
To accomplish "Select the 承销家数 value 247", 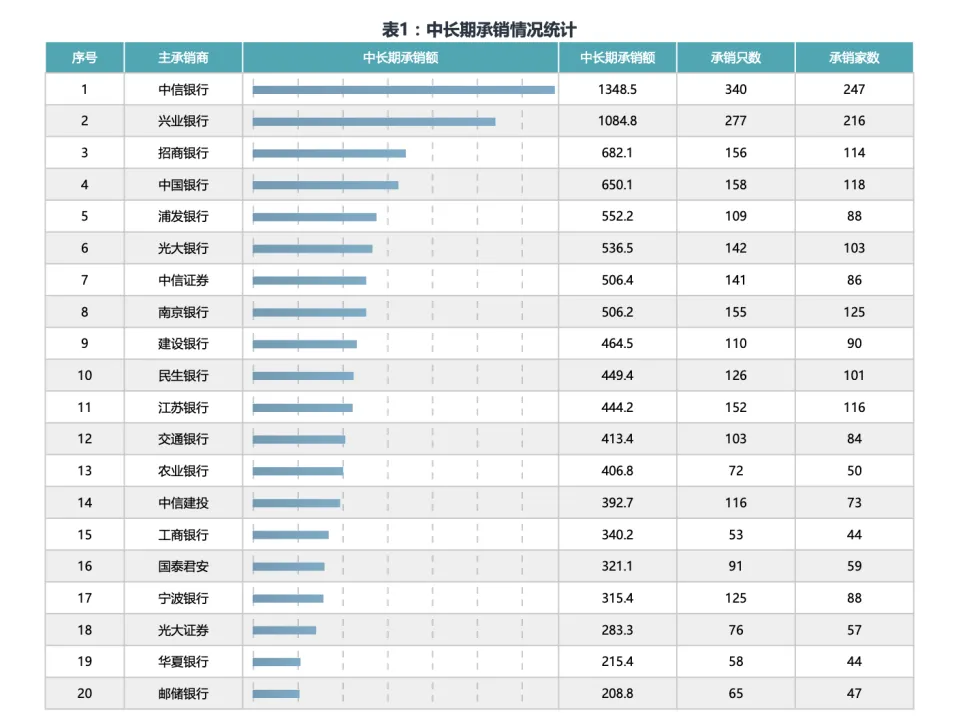I will pyautogui.click(x=854, y=89).
